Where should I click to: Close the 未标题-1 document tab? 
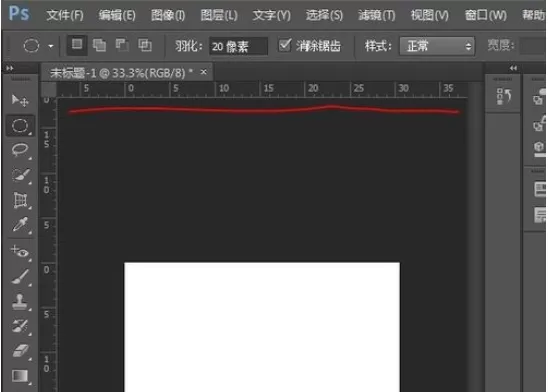[x=203, y=72]
